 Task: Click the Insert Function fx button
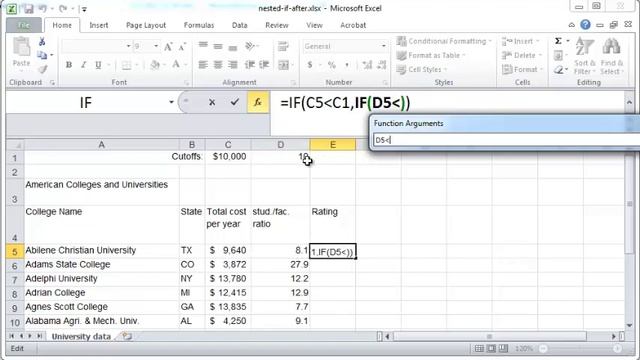coord(258,102)
